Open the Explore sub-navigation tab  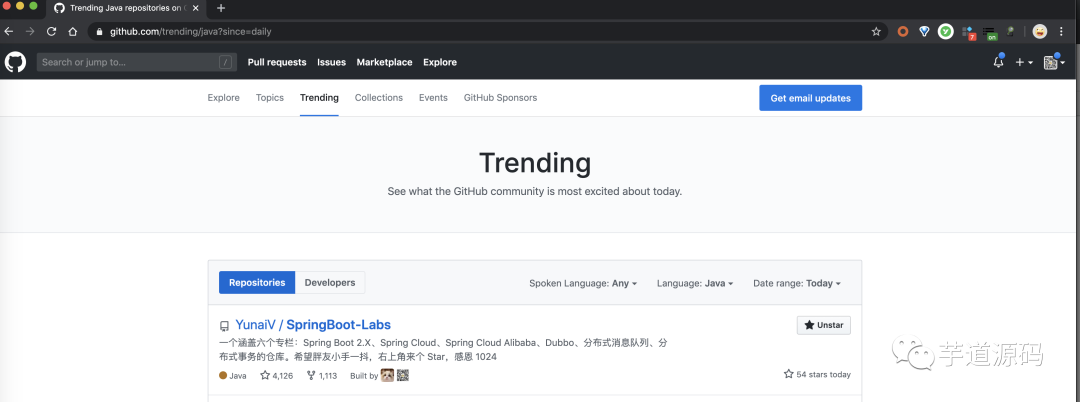[223, 98]
